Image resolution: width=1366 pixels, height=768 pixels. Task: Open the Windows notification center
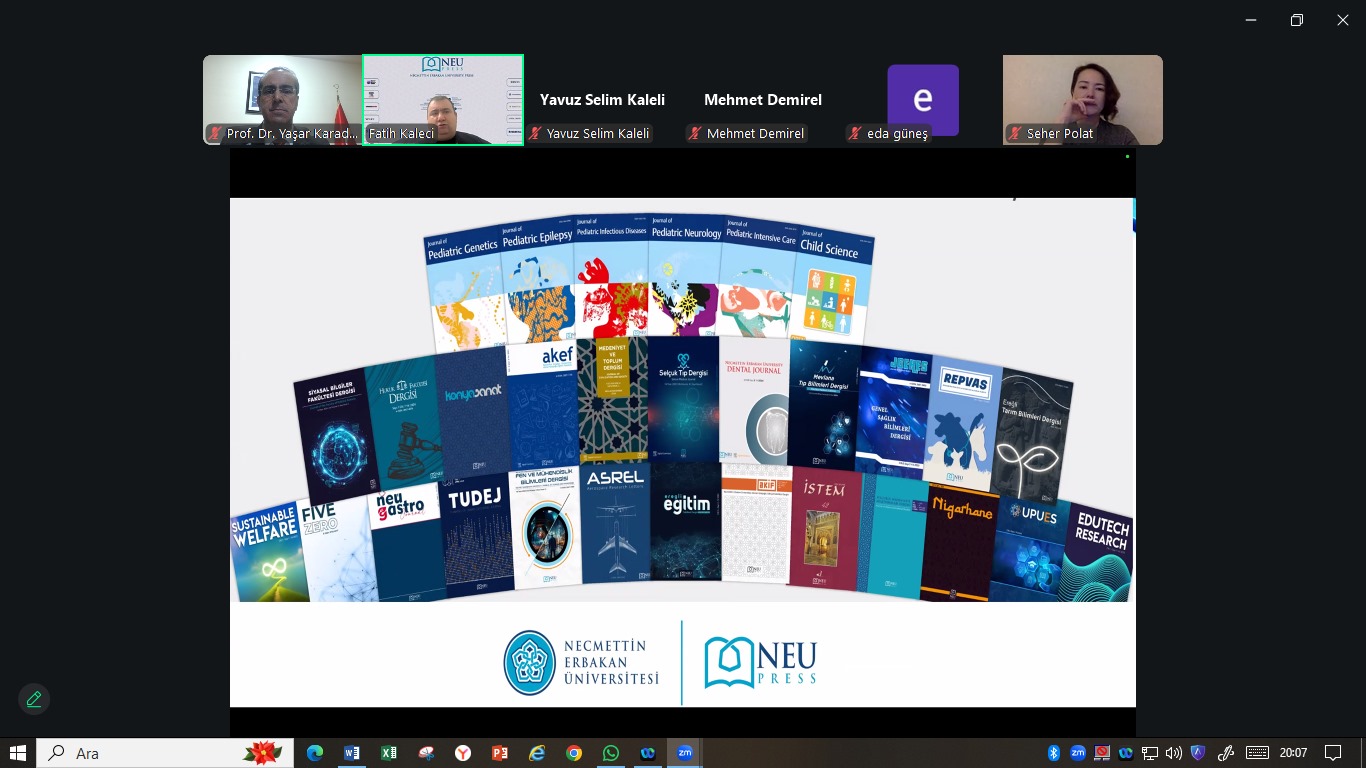(1333, 753)
